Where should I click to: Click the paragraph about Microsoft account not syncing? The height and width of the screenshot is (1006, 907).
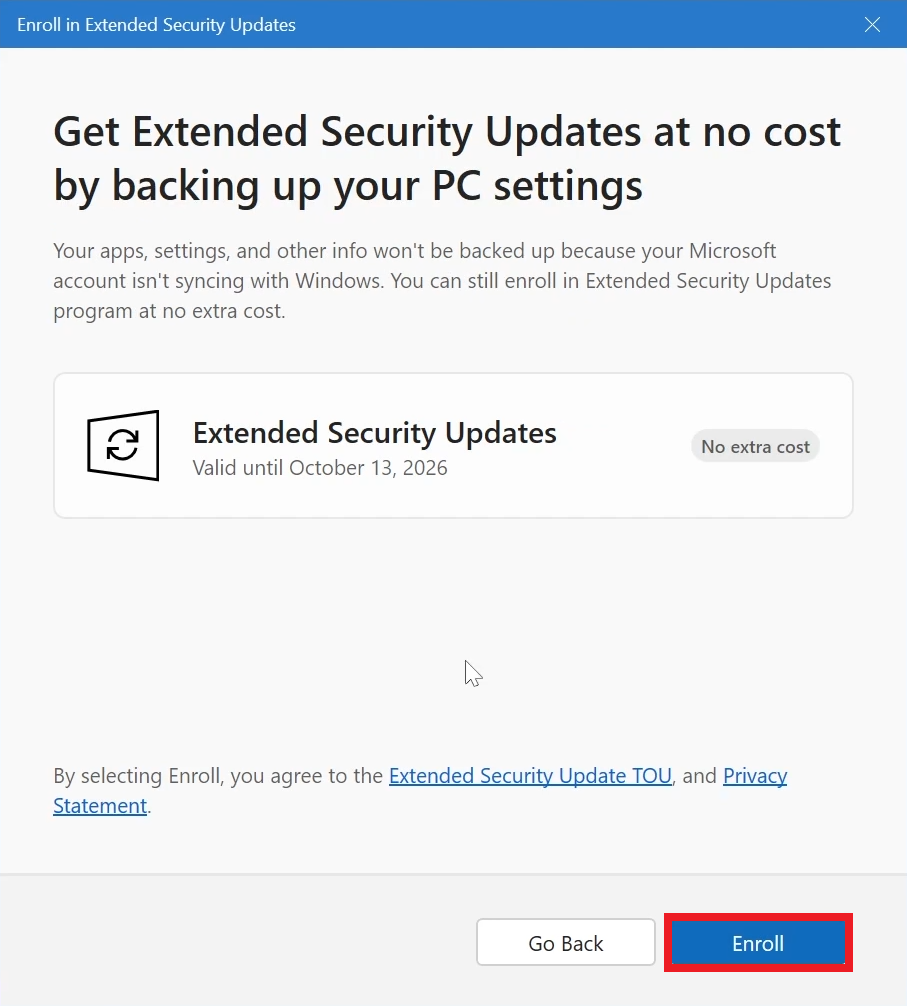pyautogui.click(x=441, y=281)
